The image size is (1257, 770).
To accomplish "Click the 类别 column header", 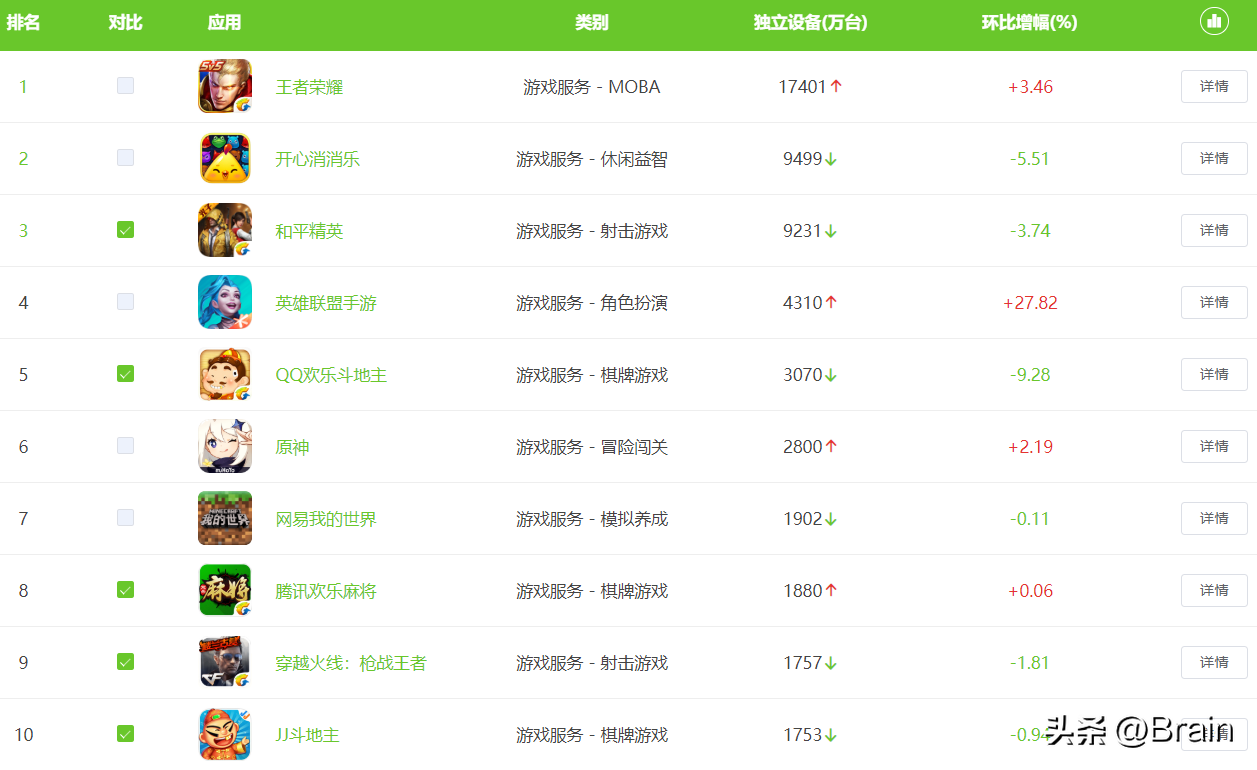I will pos(592,22).
